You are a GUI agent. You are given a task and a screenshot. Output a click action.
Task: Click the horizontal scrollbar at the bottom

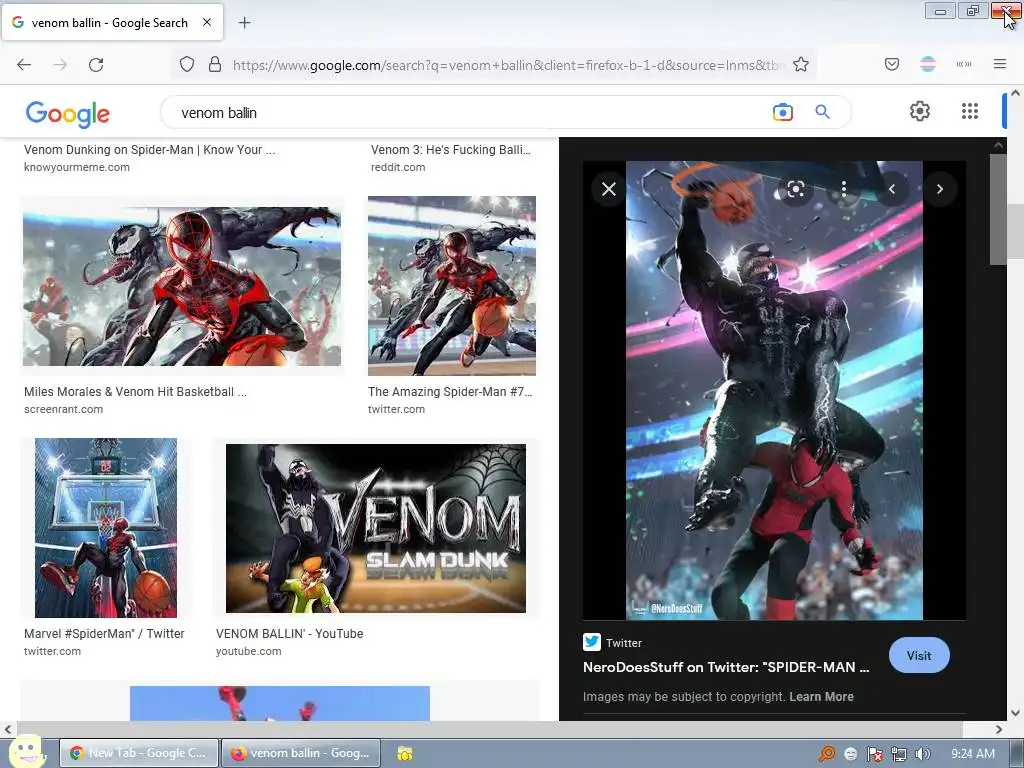coord(488,729)
